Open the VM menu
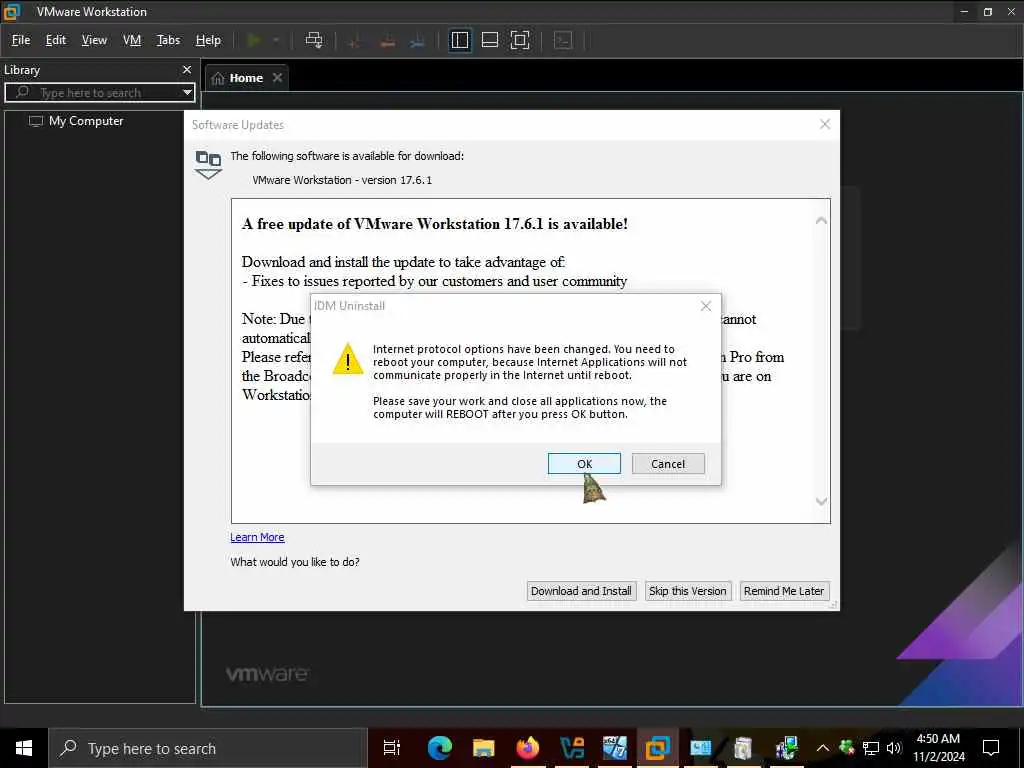 [x=132, y=40]
